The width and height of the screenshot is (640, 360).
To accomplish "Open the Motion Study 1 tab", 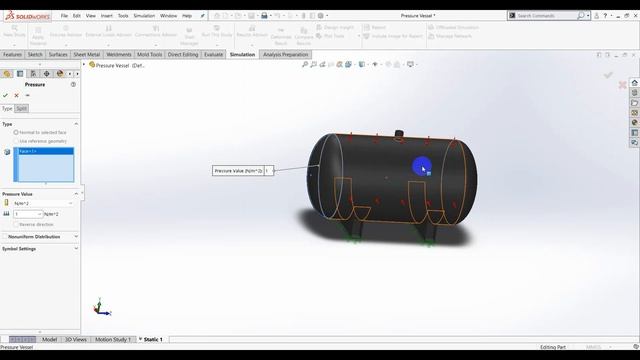I will [x=113, y=340].
